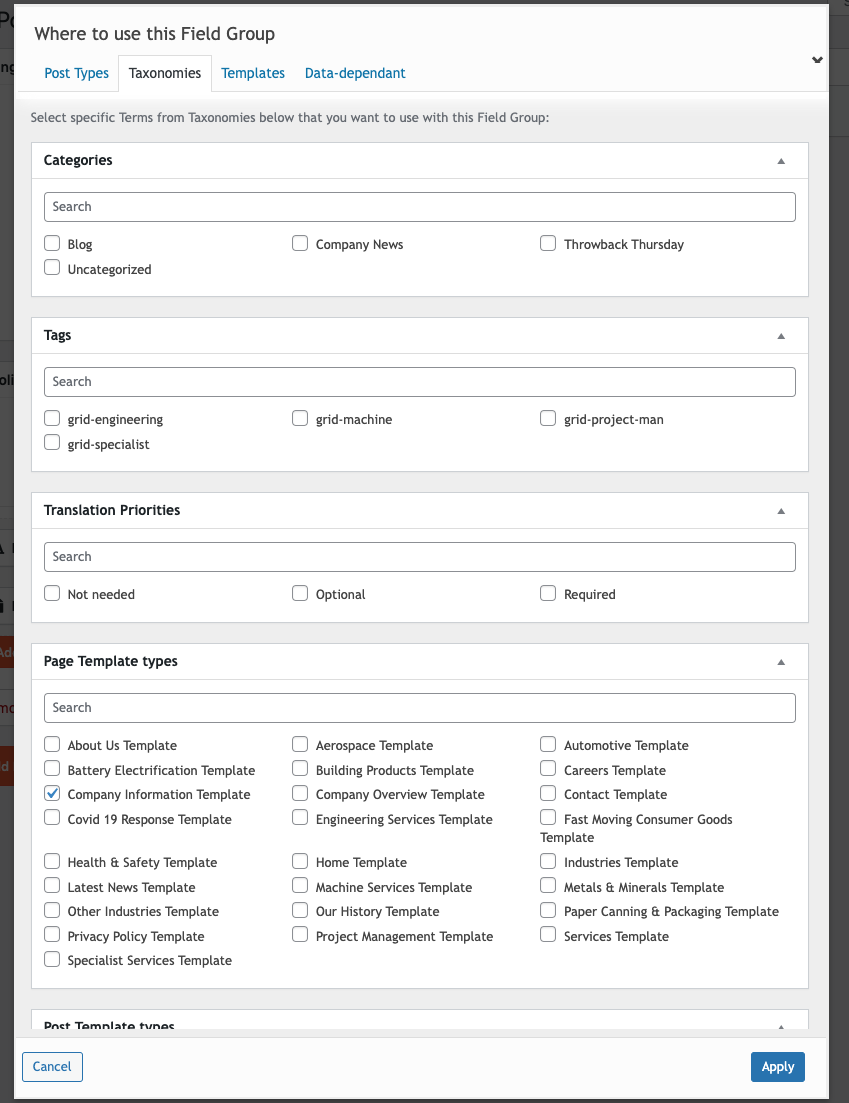Collapse the Tags section arrow
849x1103 pixels.
(x=781, y=336)
